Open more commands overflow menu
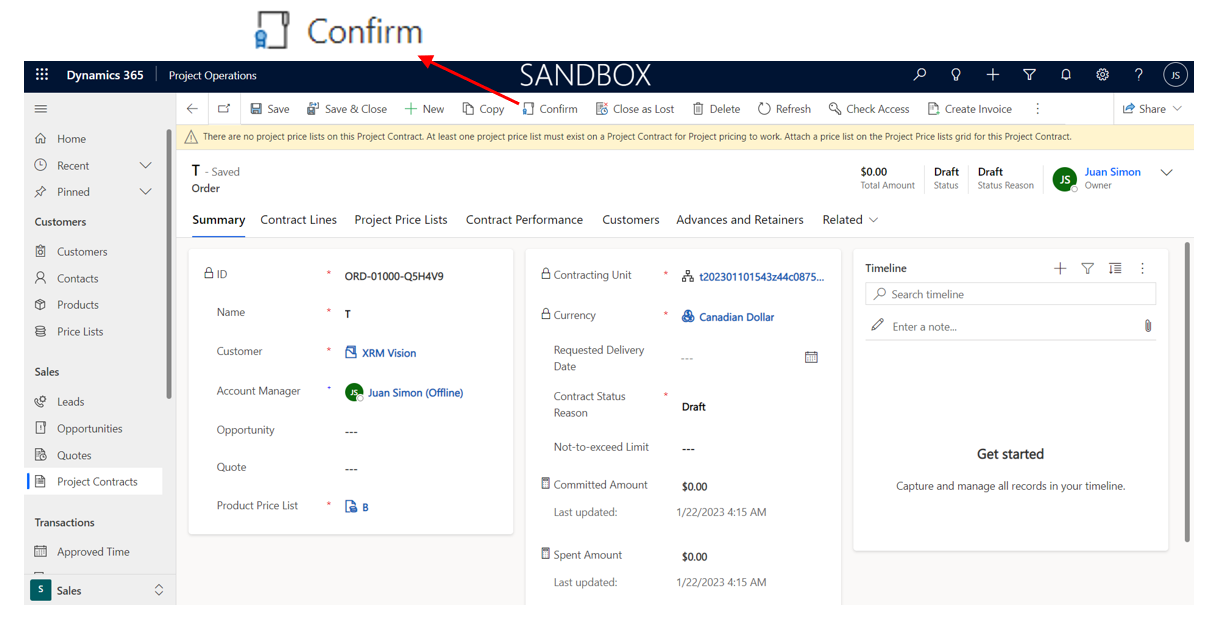The image size is (1217, 622). (1038, 109)
